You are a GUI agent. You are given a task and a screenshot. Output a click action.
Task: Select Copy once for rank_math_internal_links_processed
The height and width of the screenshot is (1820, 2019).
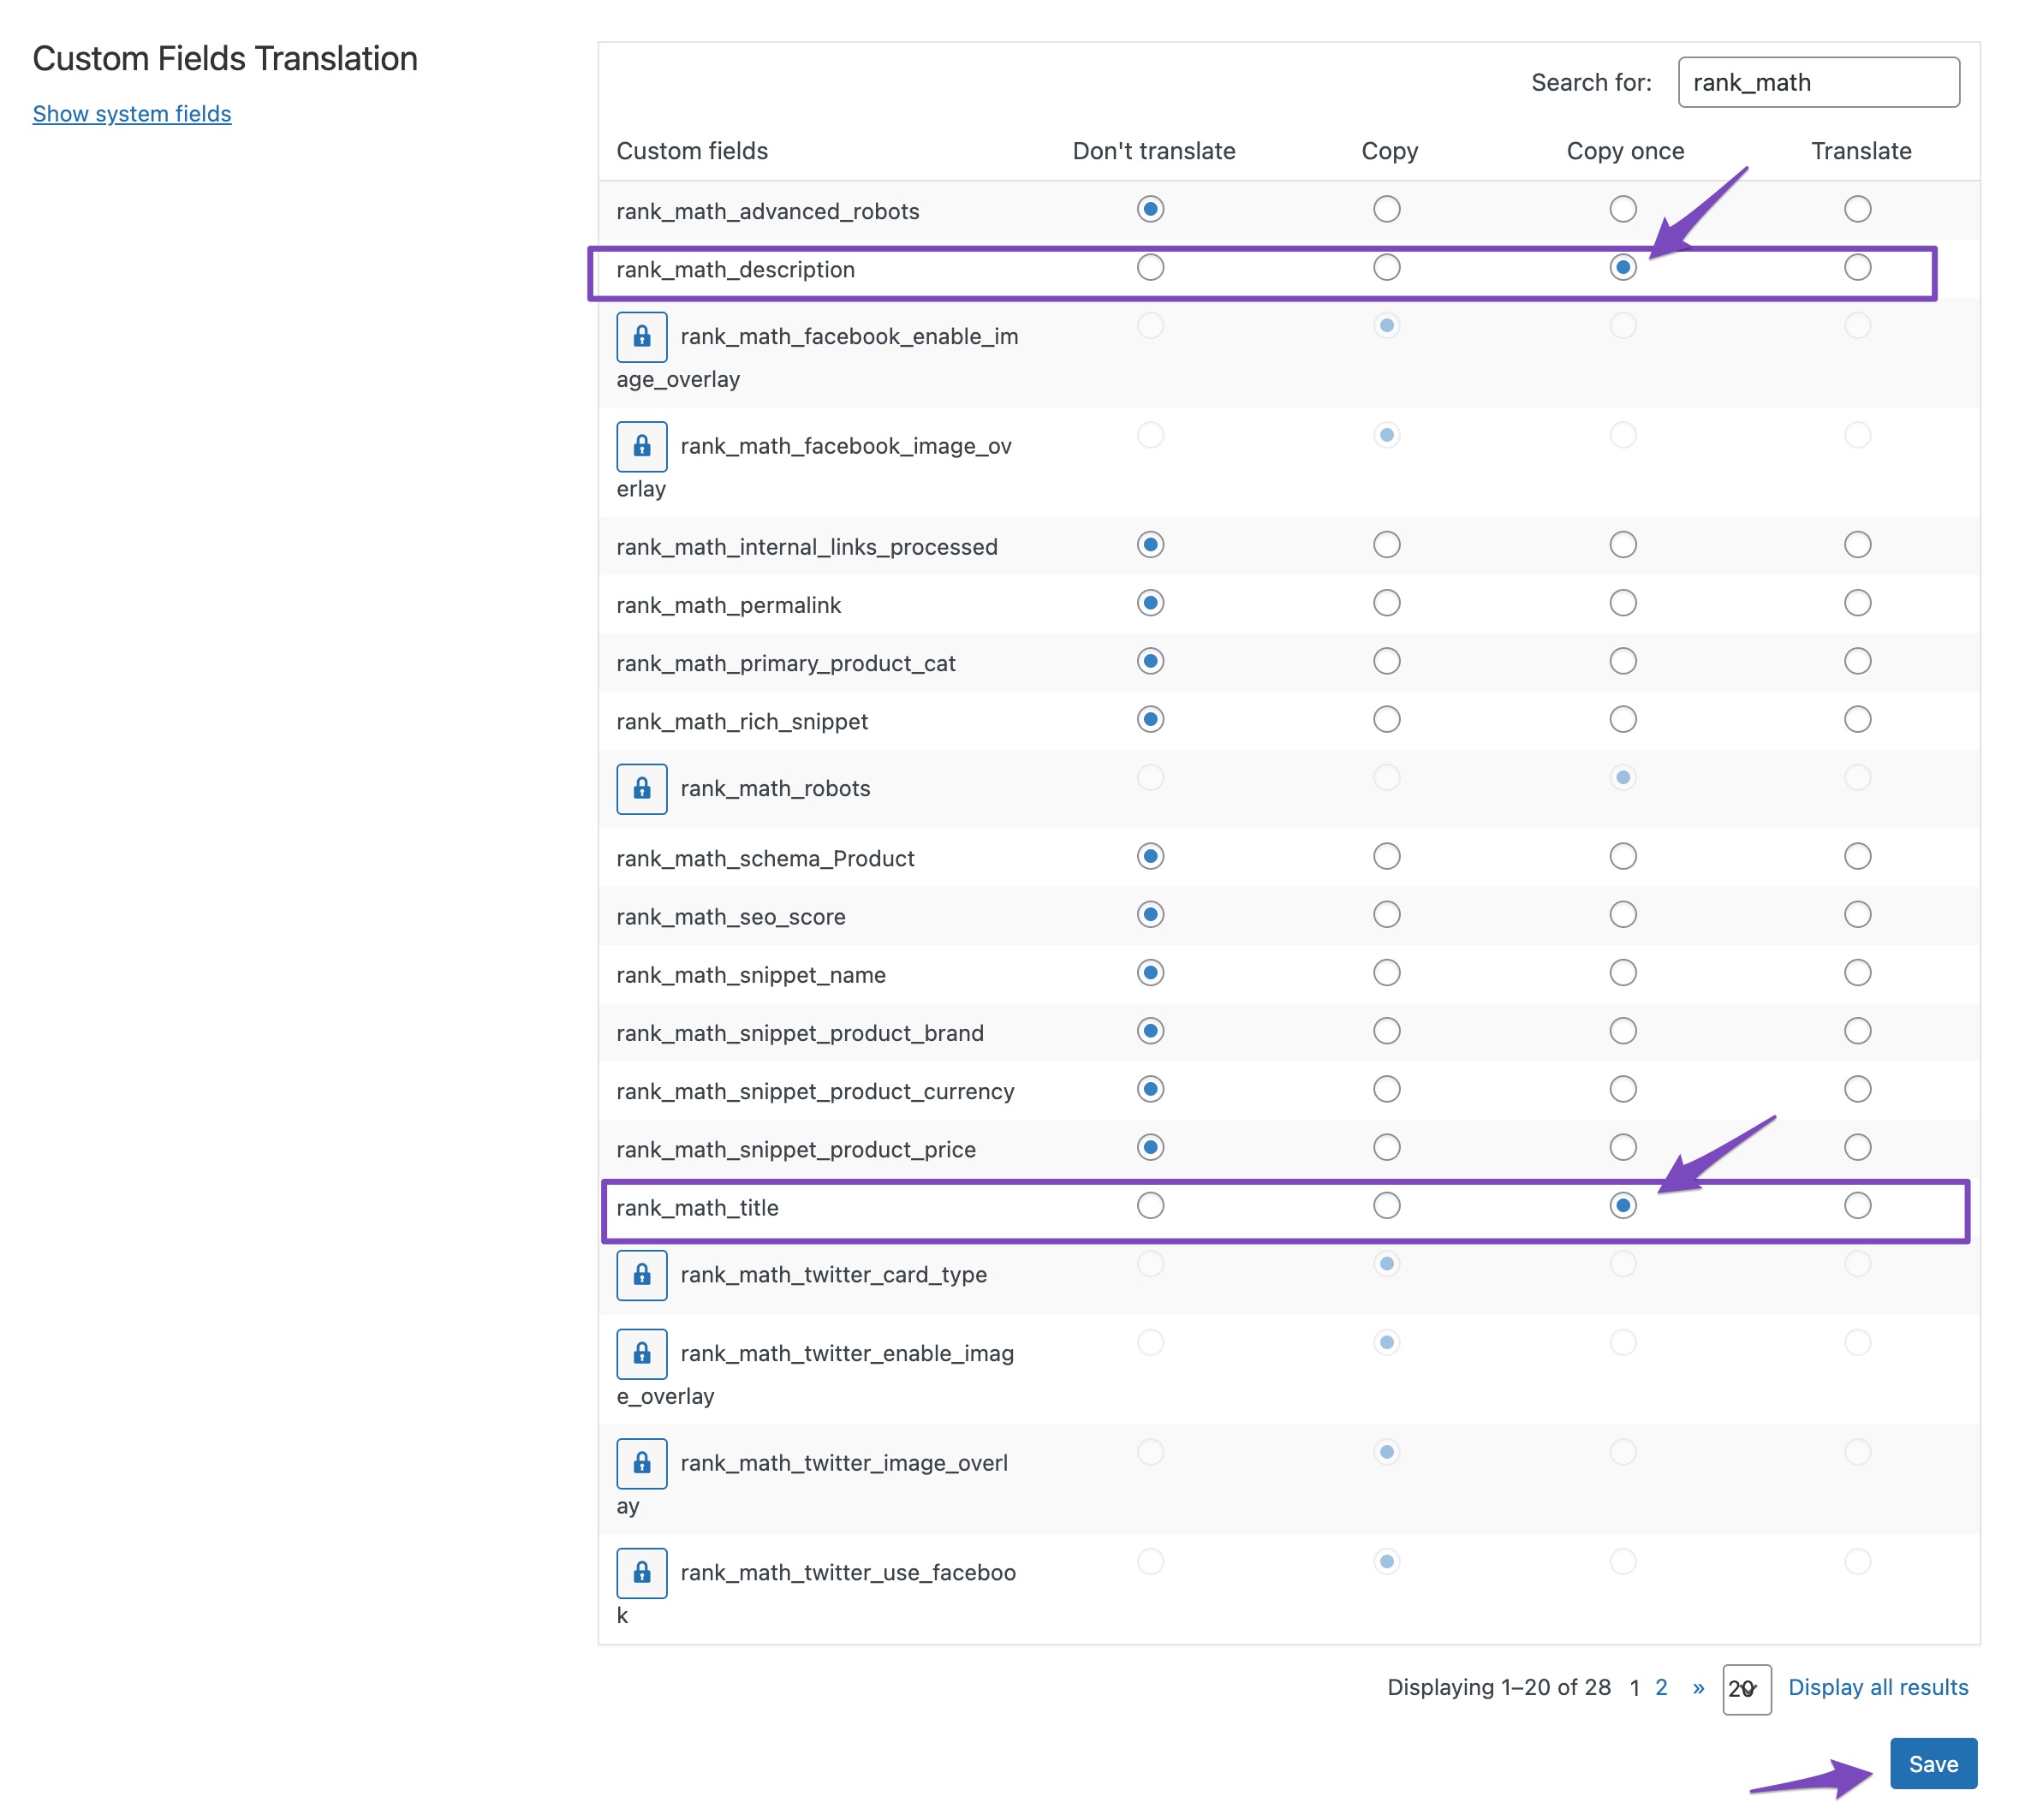pos(1622,545)
